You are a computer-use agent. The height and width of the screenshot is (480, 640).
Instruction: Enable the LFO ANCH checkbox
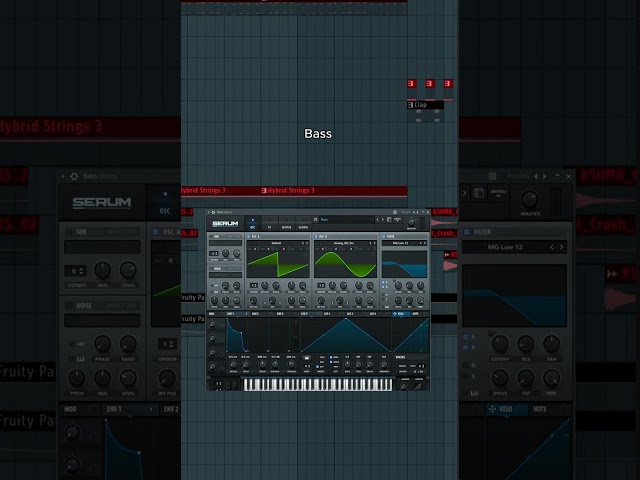pyautogui.click(x=331, y=362)
